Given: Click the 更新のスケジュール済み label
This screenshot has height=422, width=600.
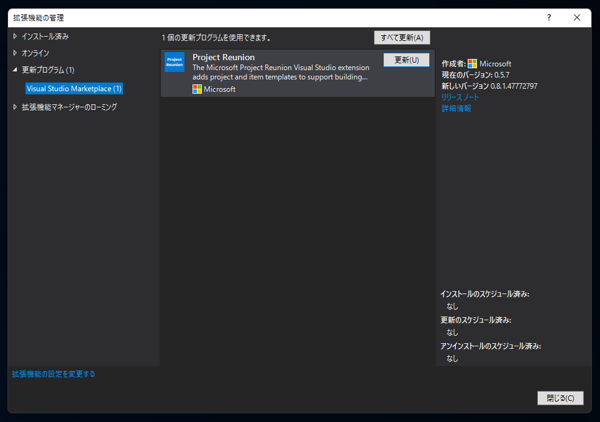Looking at the screenshot, I should coord(476,320).
